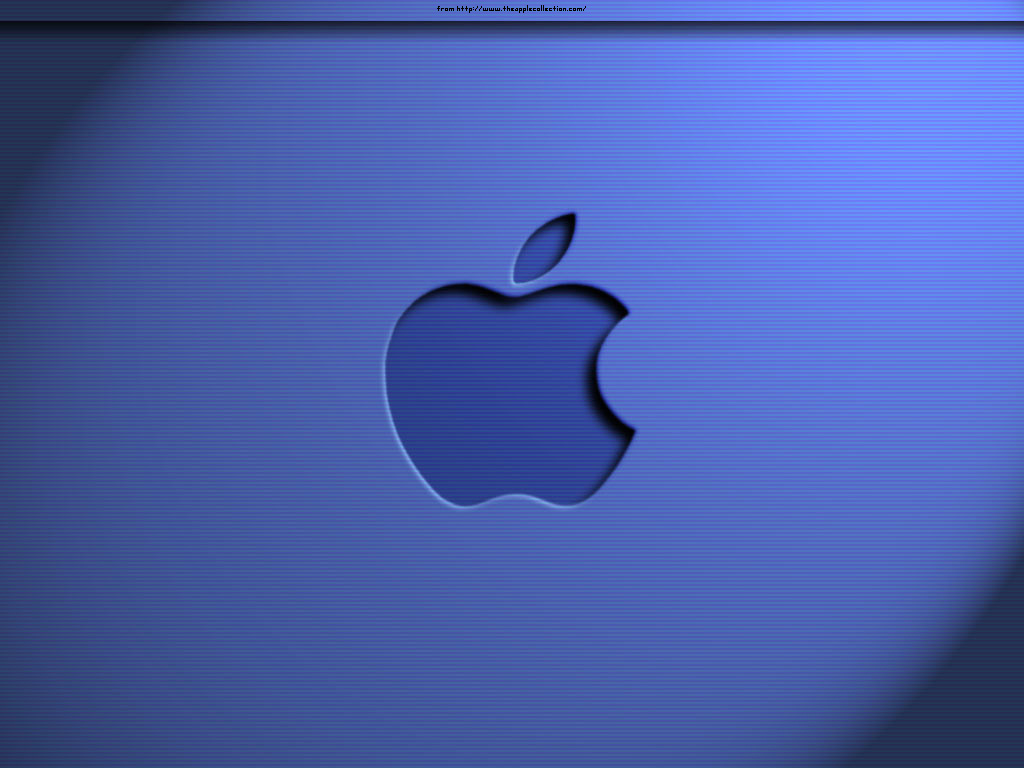Screen dimensions: 1024x768
Task: Click the wallpaper area above the Apple leaf
Action: (x=545, y=130)
